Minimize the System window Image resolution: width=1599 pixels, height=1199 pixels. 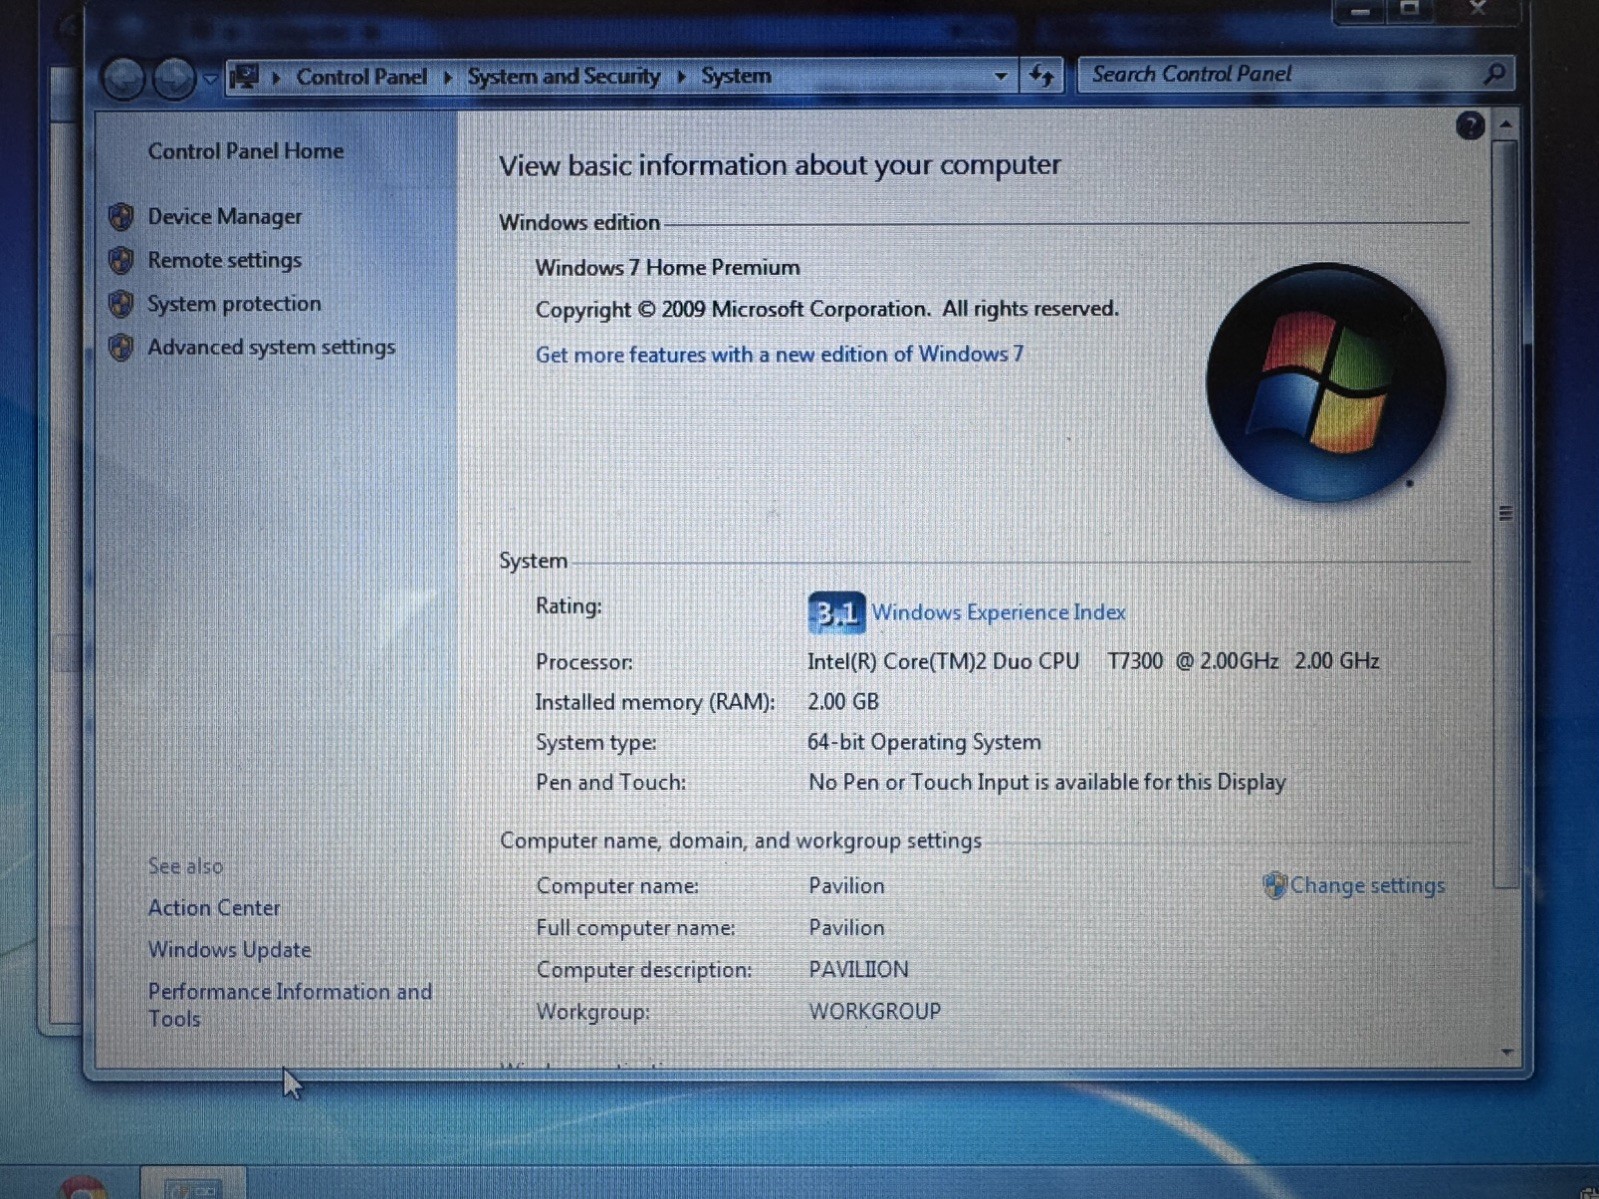pos(1359,10)
